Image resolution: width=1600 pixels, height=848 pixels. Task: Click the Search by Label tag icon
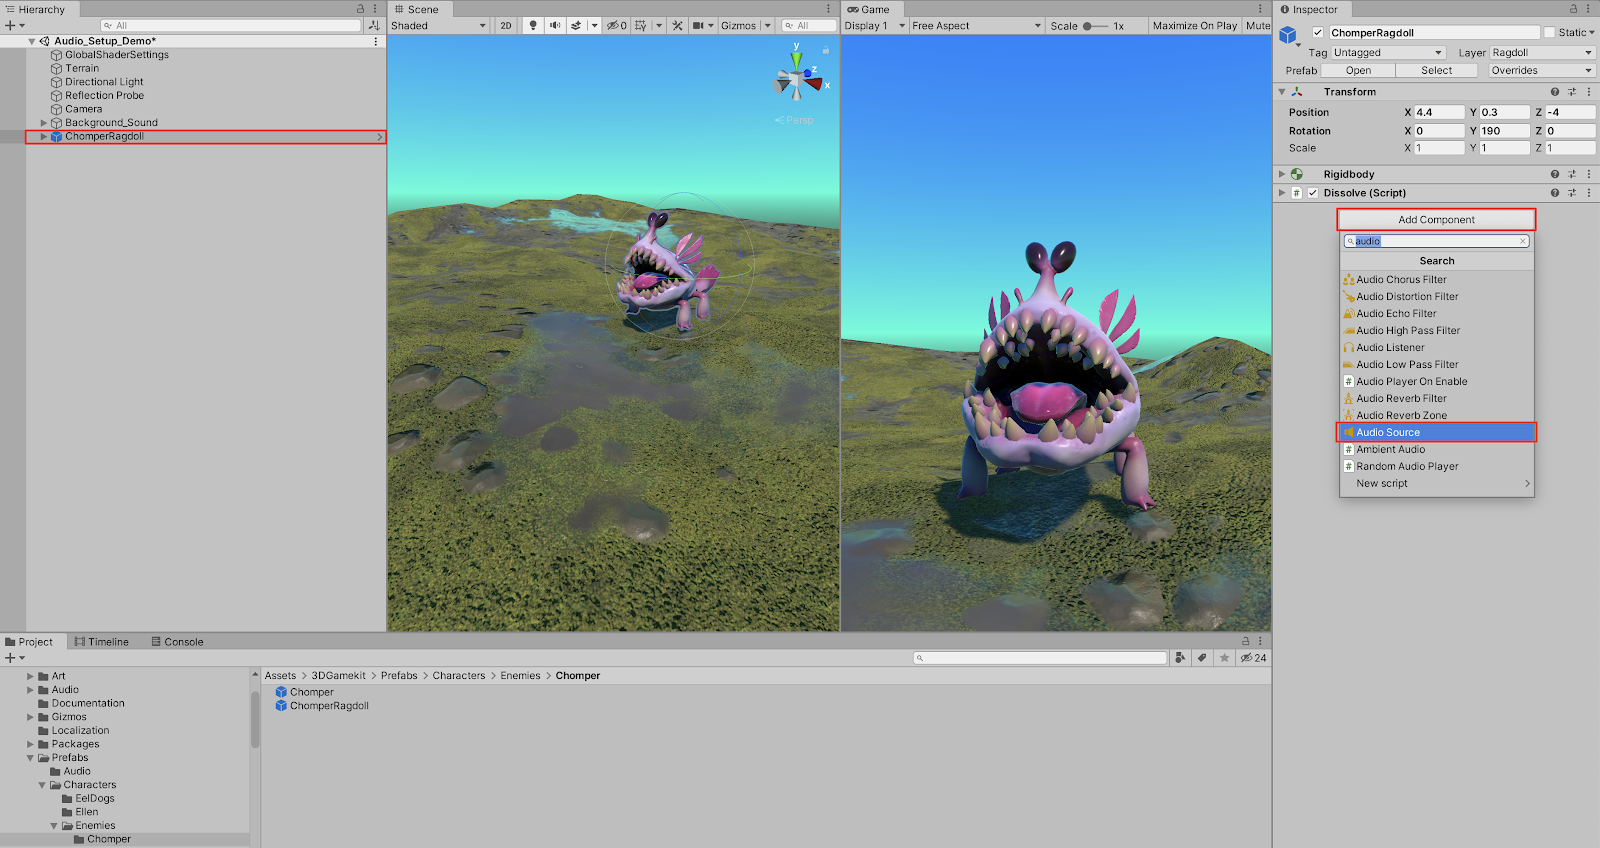pyautogui.click(x=1202, y=658)
